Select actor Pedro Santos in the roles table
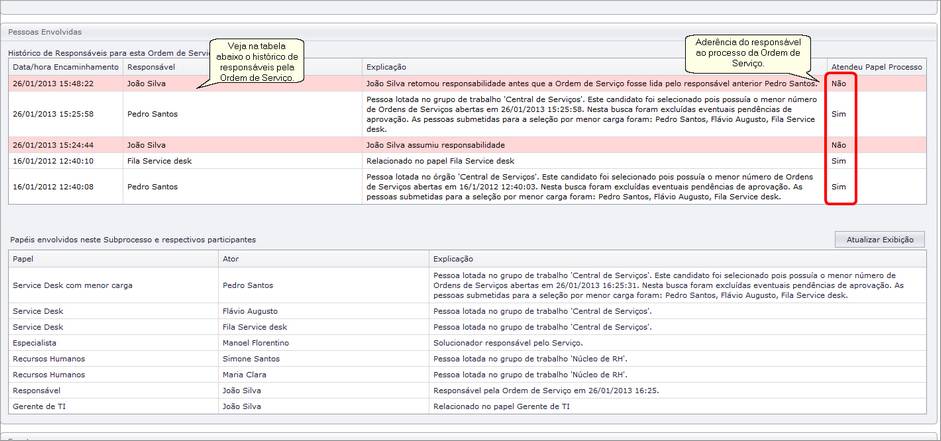 (248, 286)
